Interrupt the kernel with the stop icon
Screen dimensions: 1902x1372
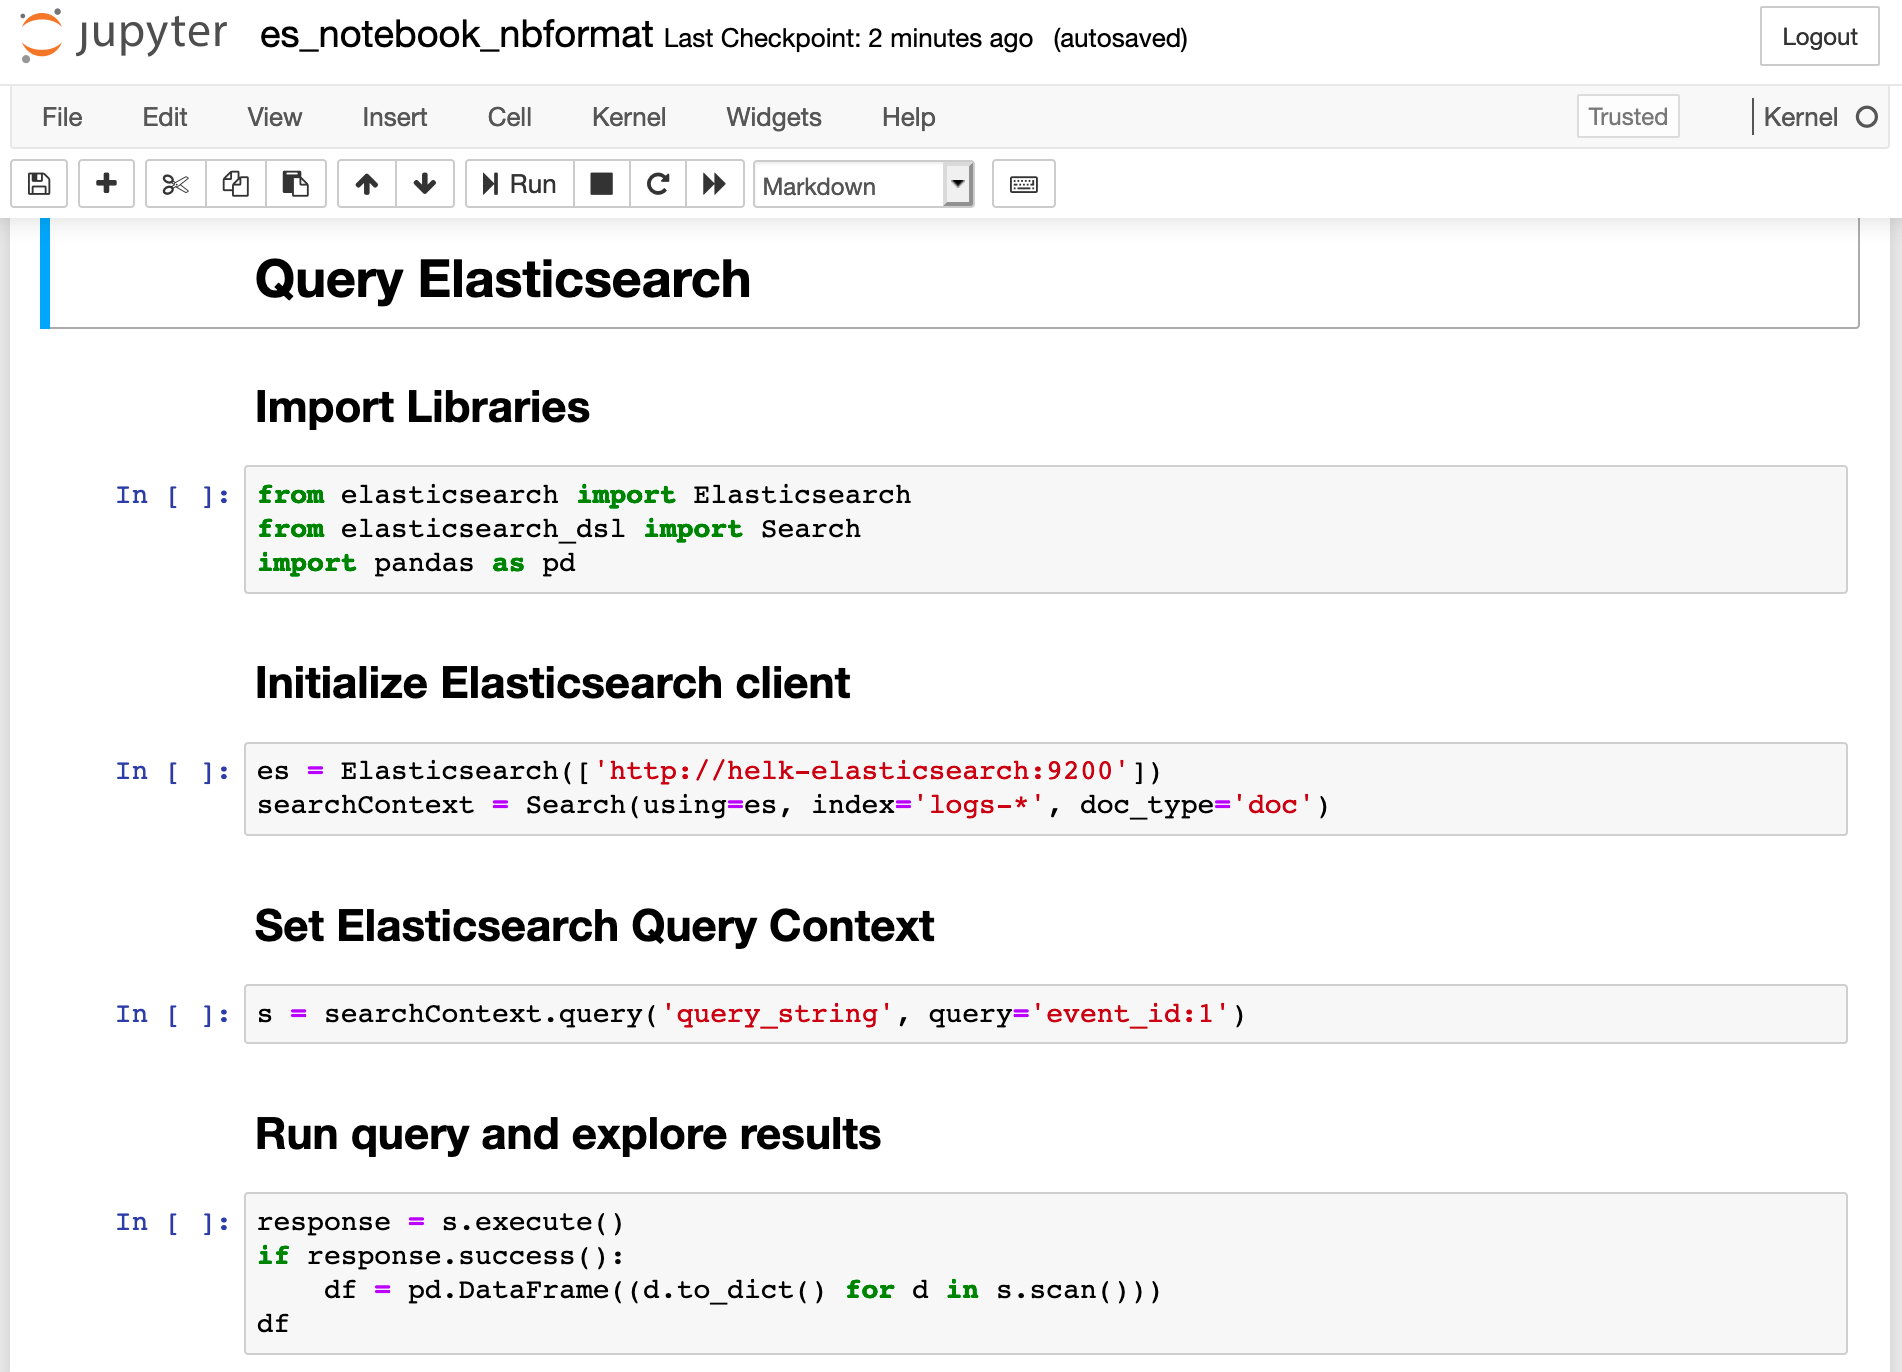coord(600,184)
